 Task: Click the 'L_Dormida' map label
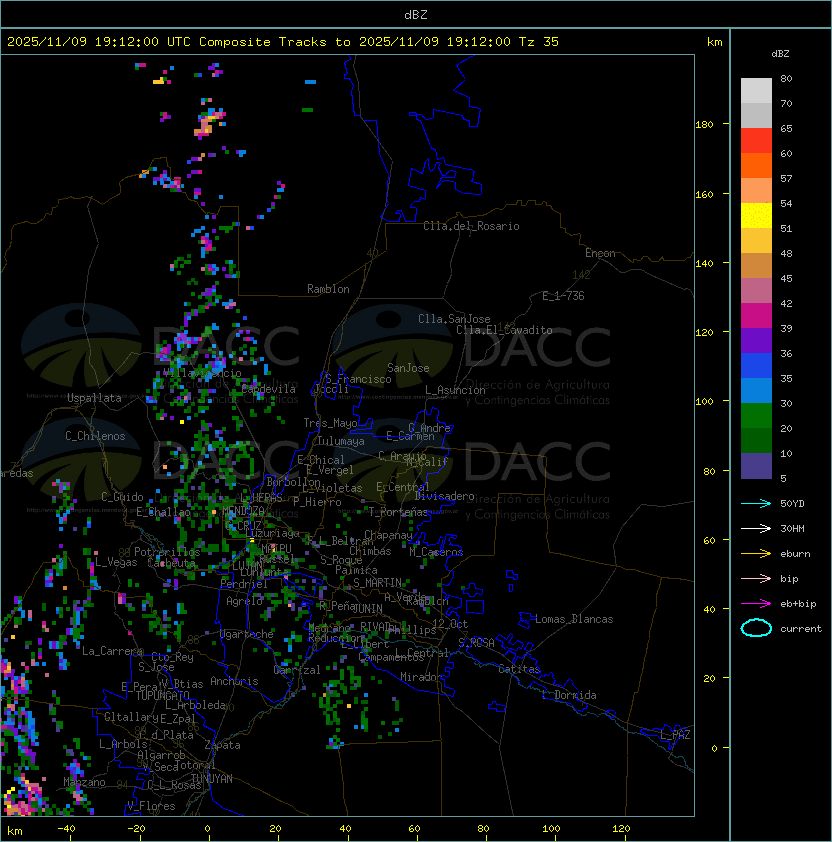point(569,695)
